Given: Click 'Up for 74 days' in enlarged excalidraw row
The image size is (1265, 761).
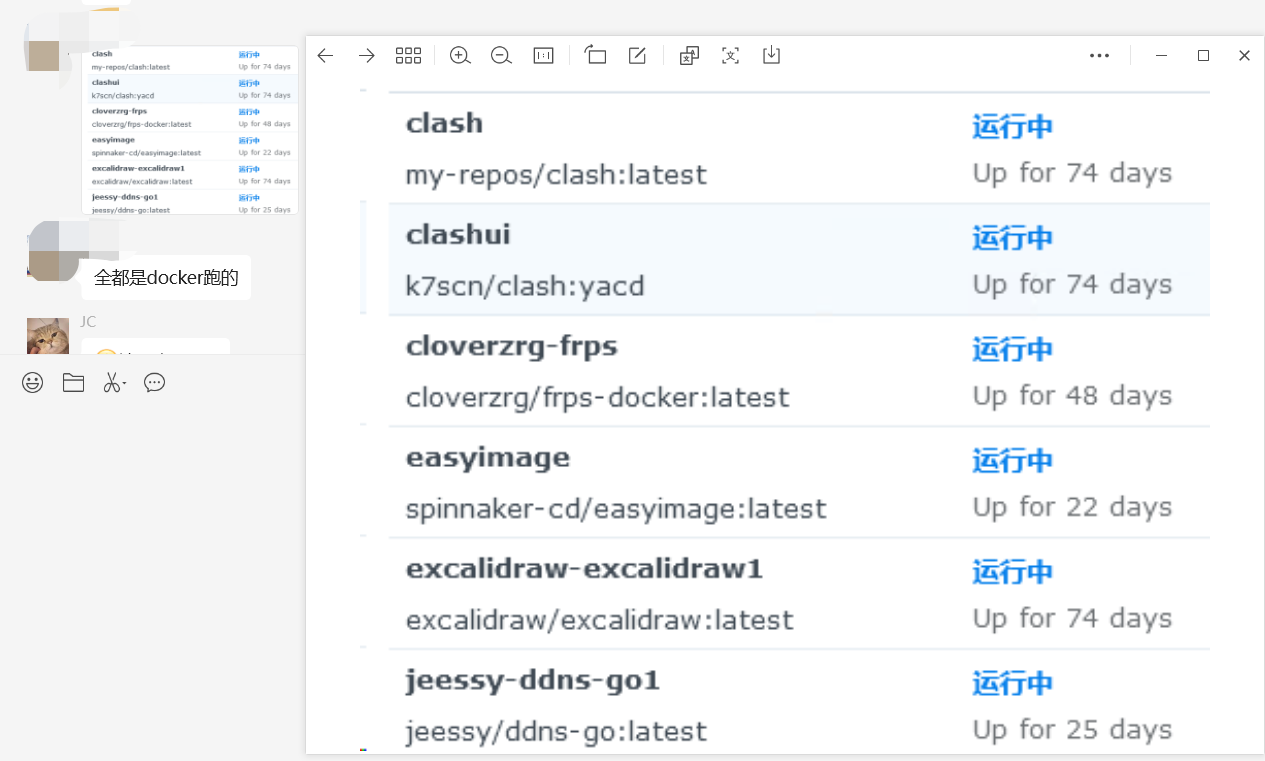Looking at the screenshot, I should (1072, 619).
